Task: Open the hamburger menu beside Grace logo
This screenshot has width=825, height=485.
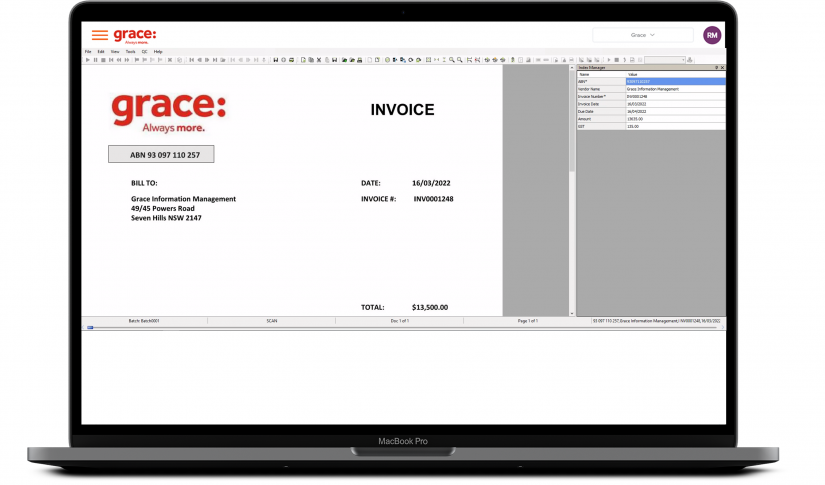Action: 99,35
